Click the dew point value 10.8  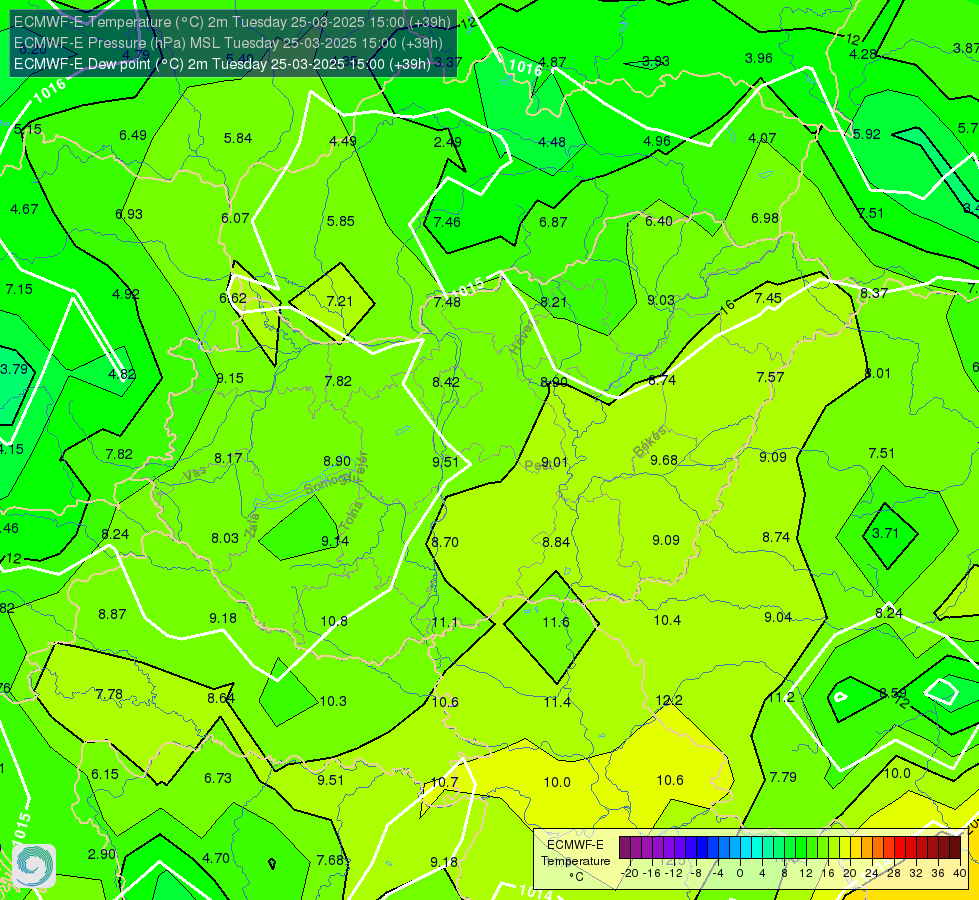pyautogui.click(x=334, y=621)
